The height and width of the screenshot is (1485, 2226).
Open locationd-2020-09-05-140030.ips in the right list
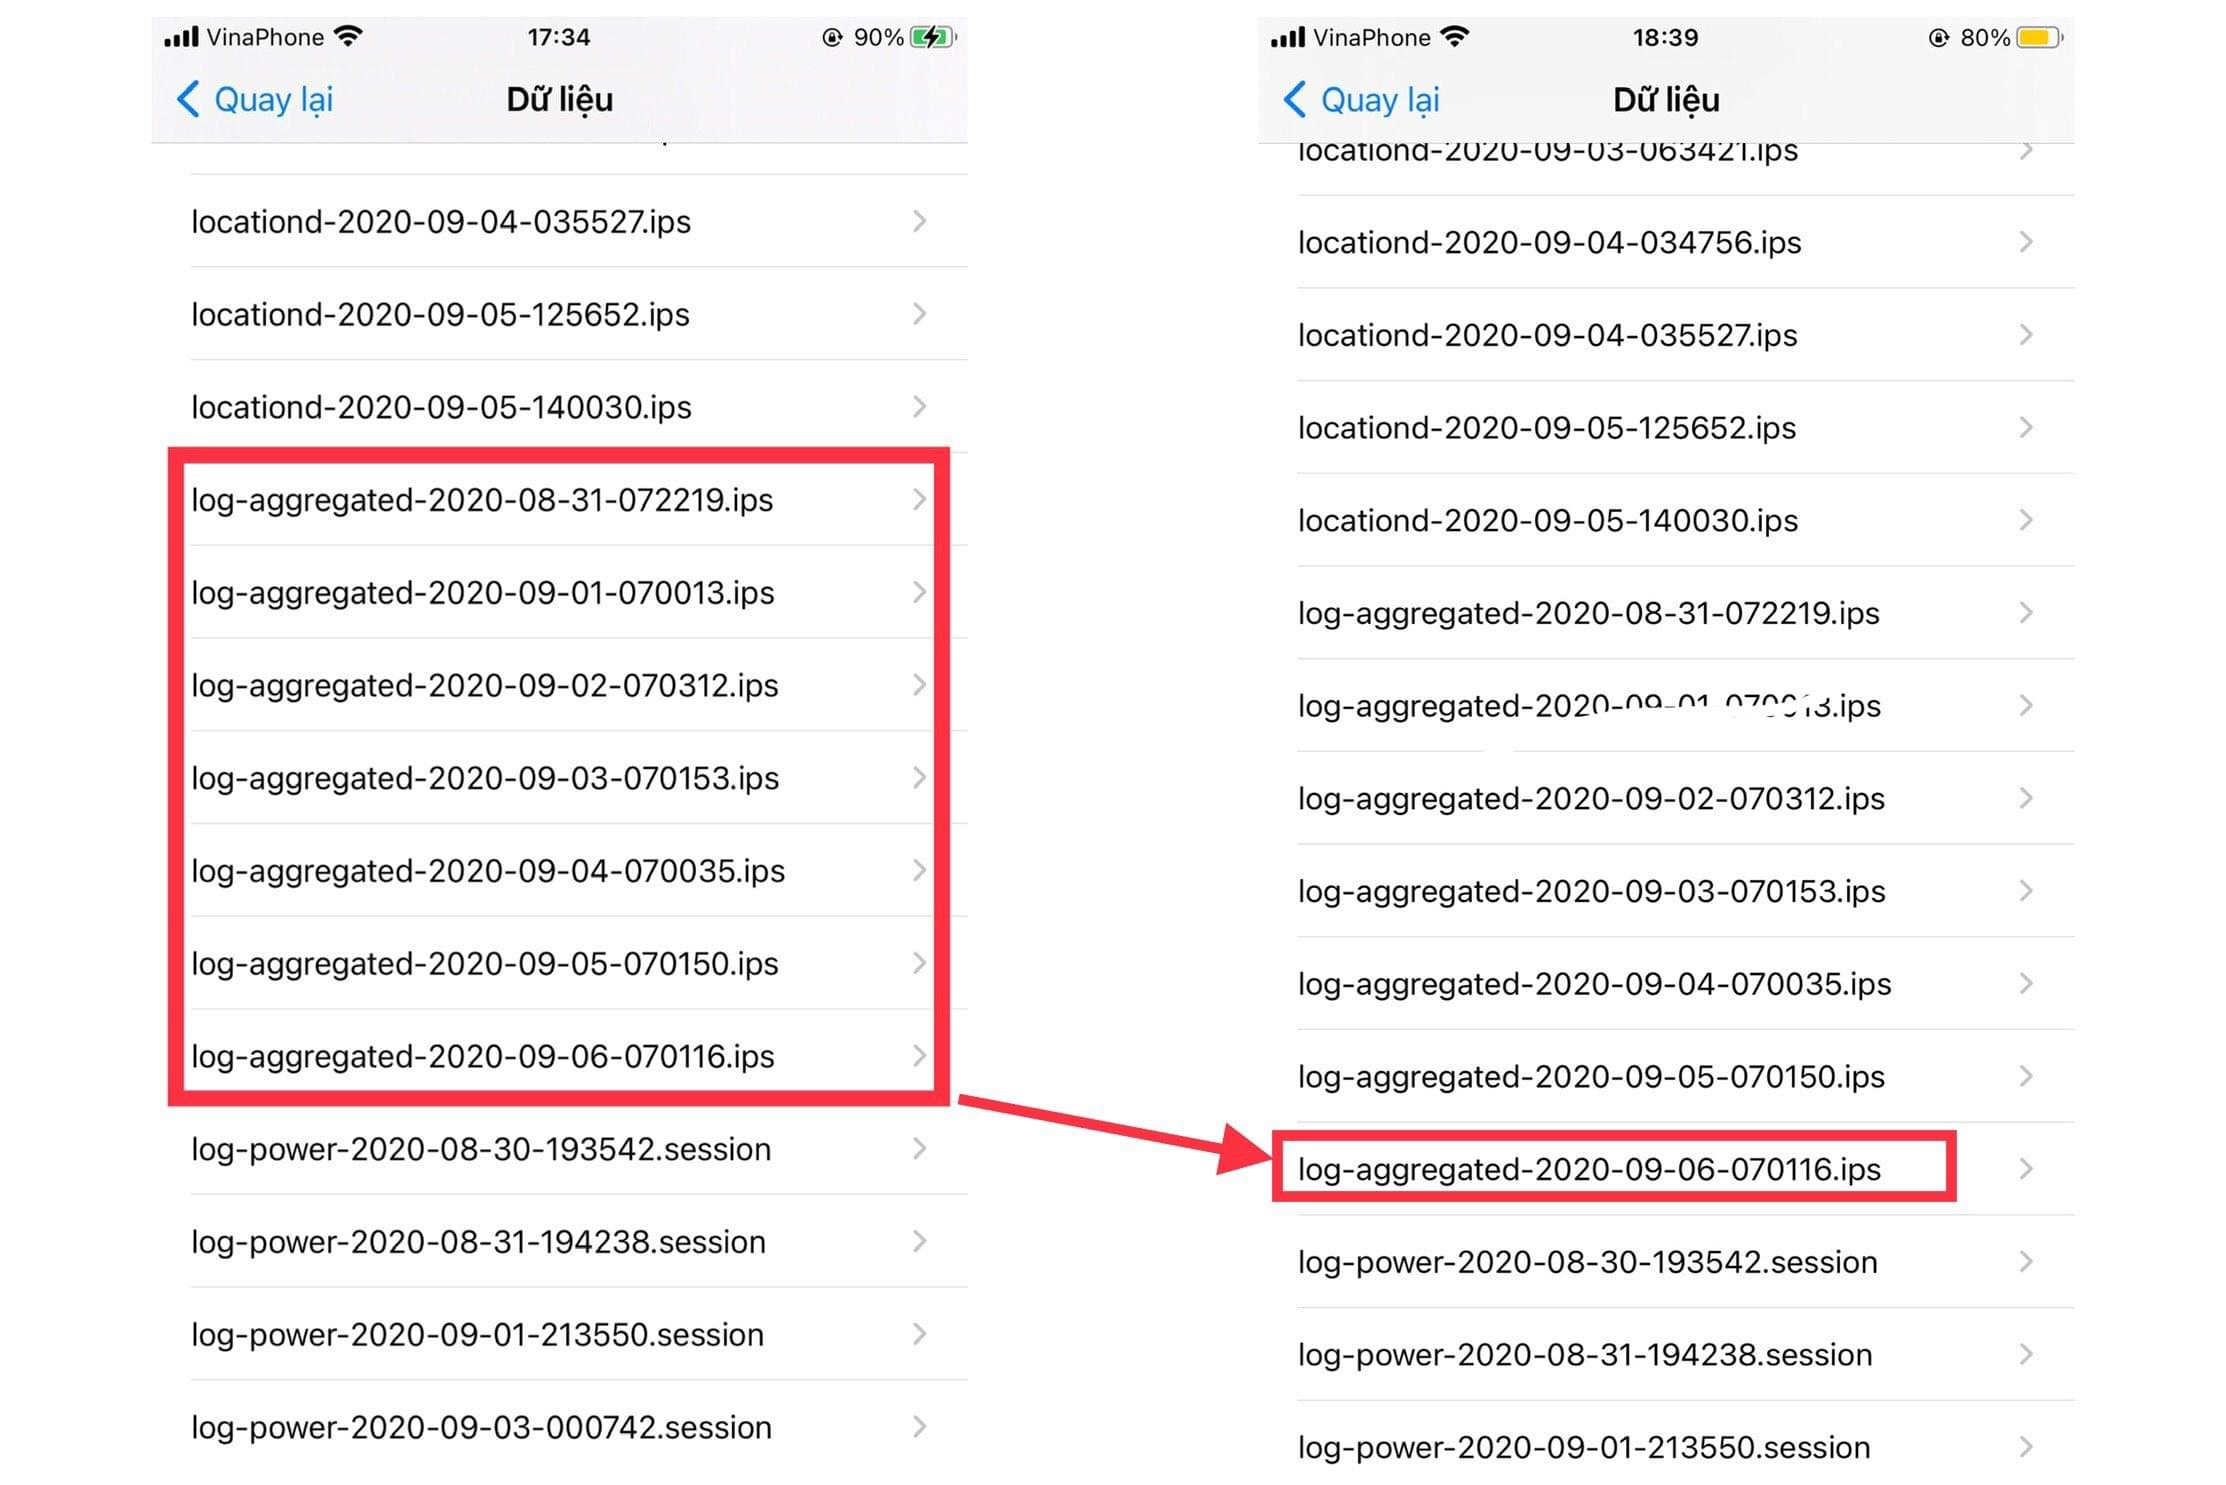[x=1547, y=520]
